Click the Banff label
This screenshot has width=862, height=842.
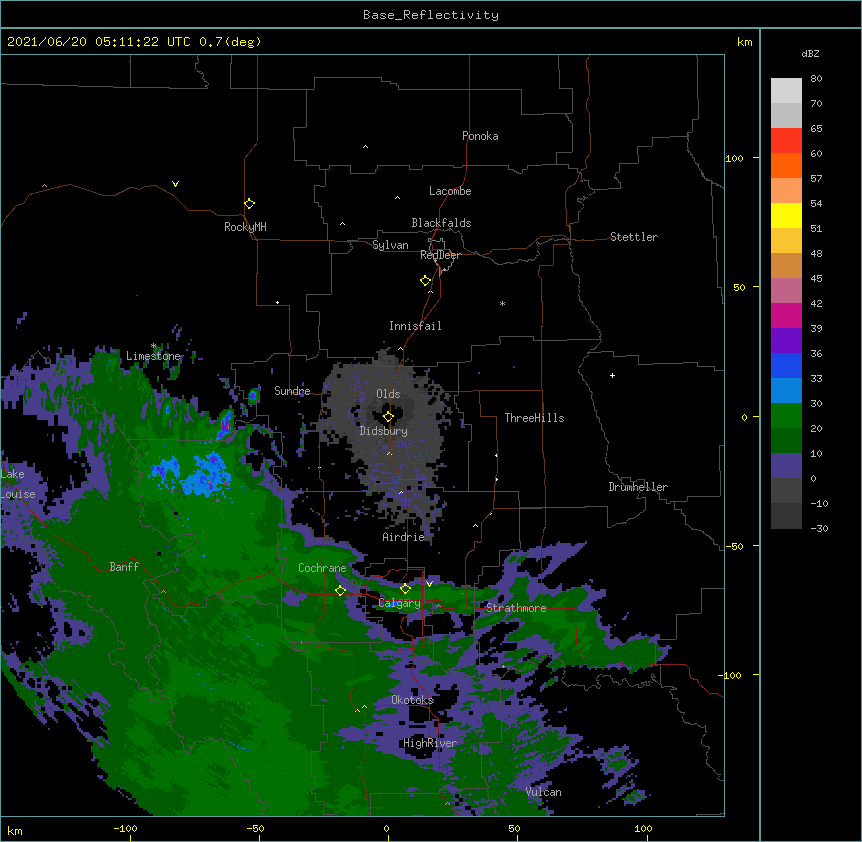point(124,567)
